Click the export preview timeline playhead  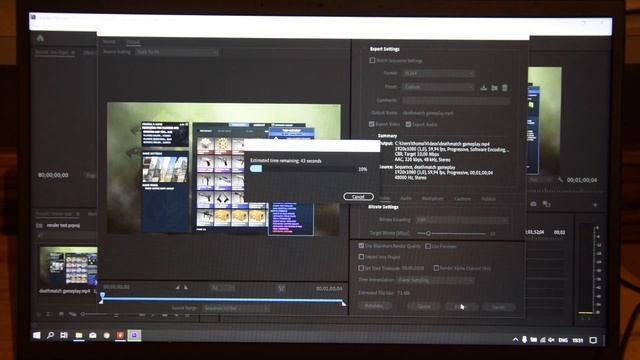point(102,296)
